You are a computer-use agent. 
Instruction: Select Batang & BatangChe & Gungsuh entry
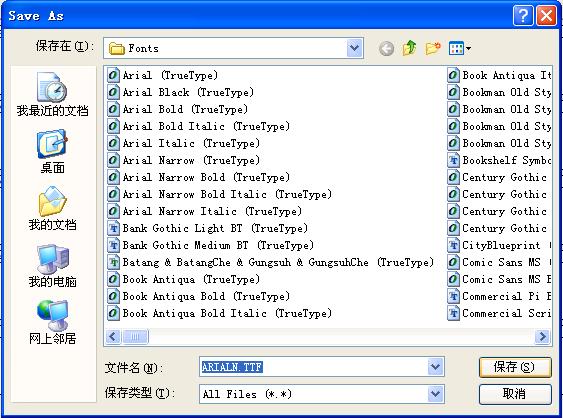[x=271, y=262]
